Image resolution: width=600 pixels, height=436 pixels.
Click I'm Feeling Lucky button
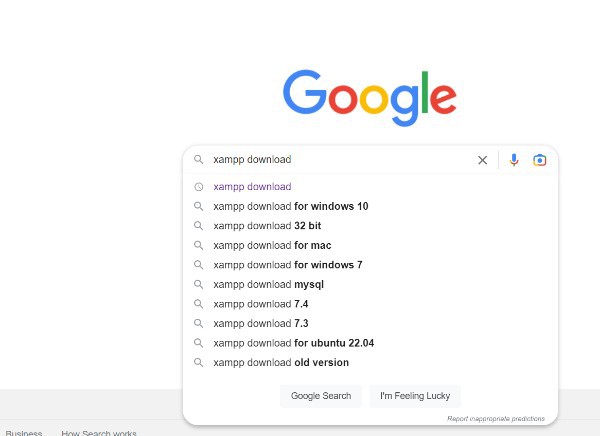point(415,396)
